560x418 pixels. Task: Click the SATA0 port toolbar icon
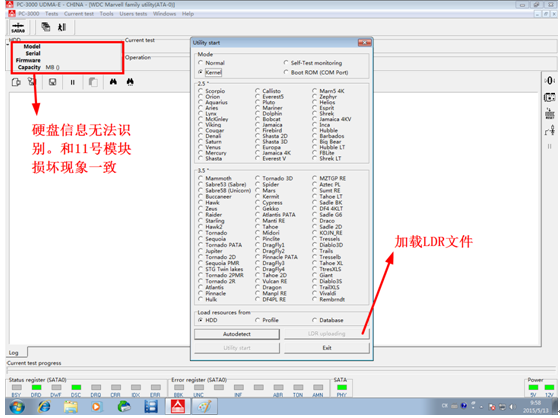point(18,28)
